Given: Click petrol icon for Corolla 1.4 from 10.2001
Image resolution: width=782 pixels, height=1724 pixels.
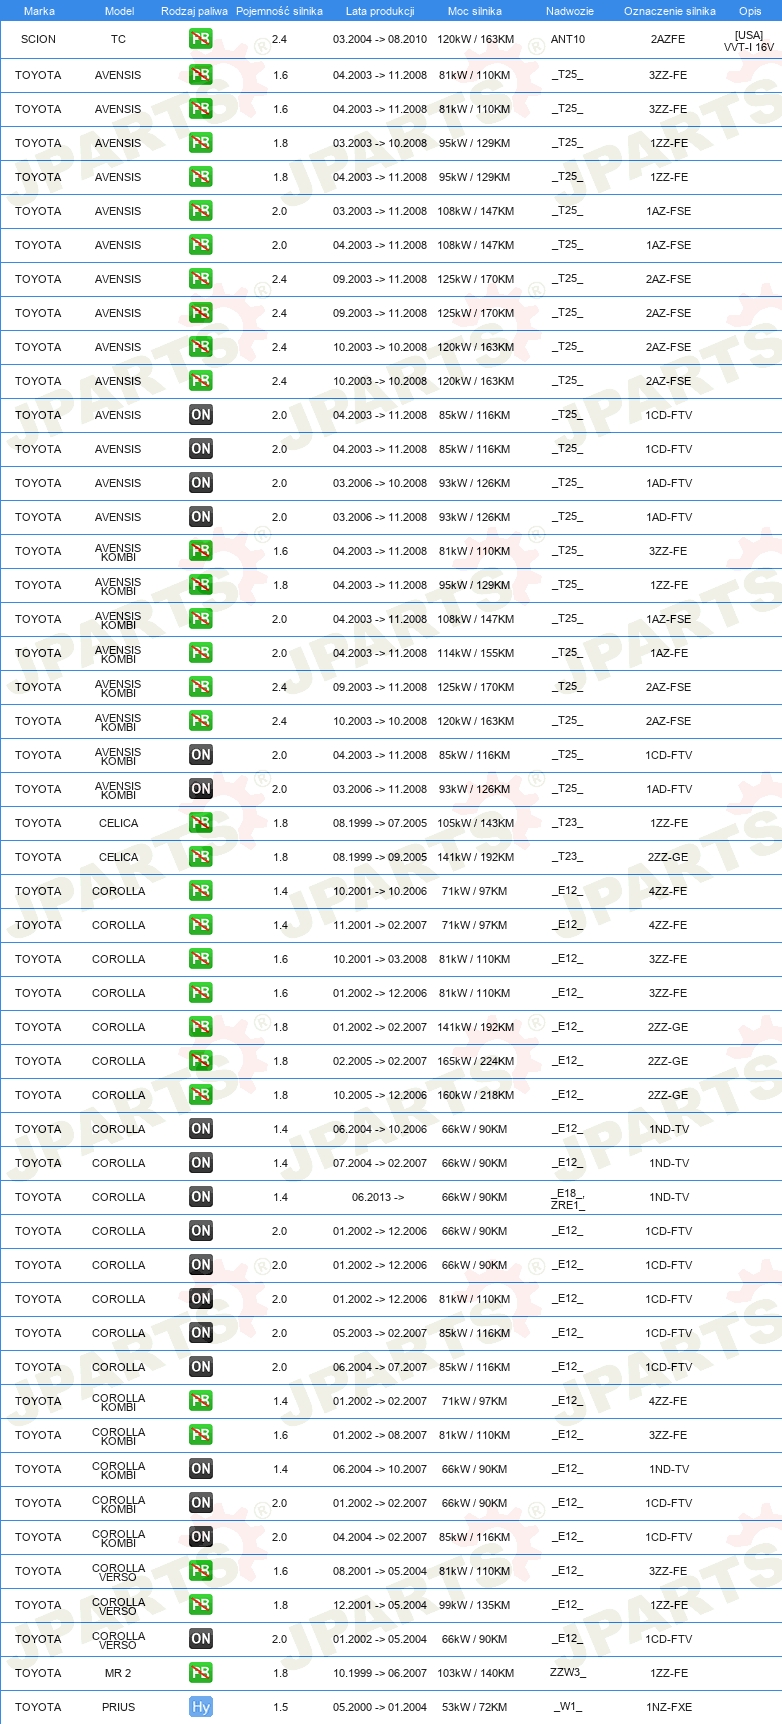Looking at the screenshot, I should [201, 891].
